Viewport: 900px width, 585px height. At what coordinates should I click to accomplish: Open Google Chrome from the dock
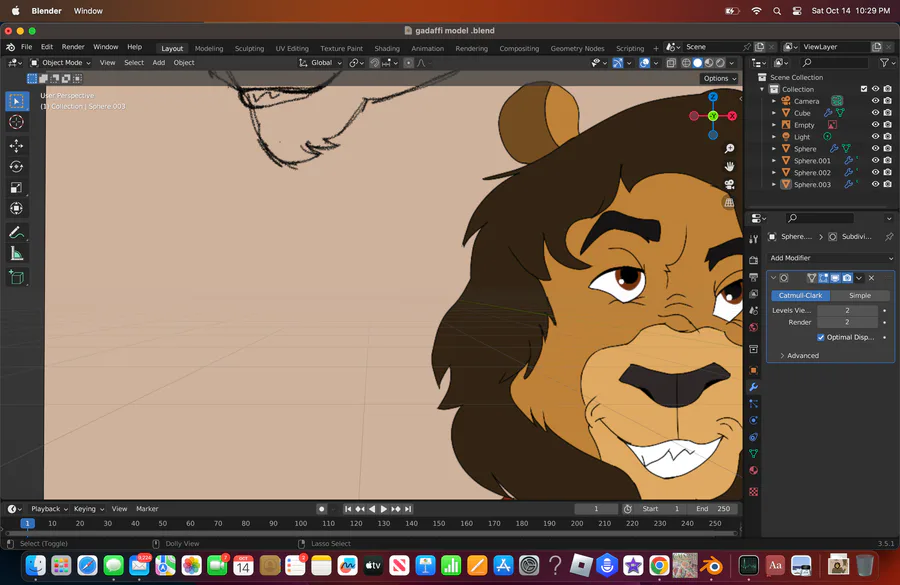(x=660, y=566)
